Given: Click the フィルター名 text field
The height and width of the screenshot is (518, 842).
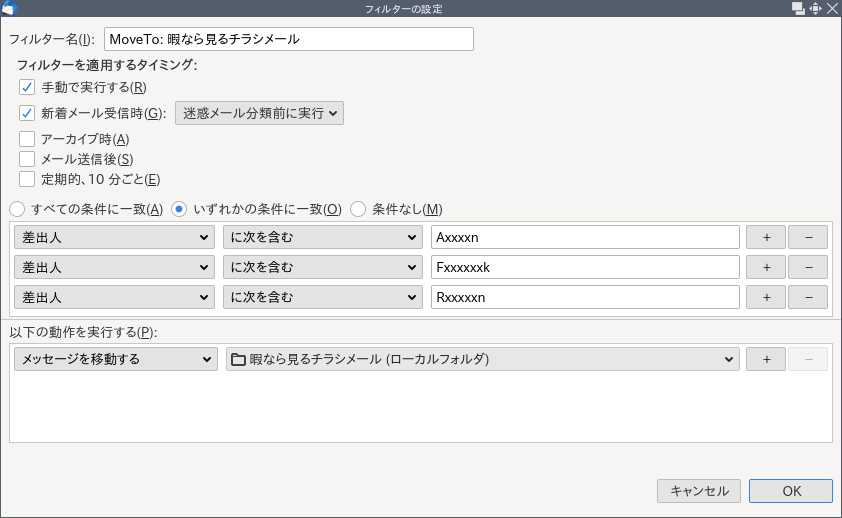Looking at the screenshot, I should click(x=288, y=39).
